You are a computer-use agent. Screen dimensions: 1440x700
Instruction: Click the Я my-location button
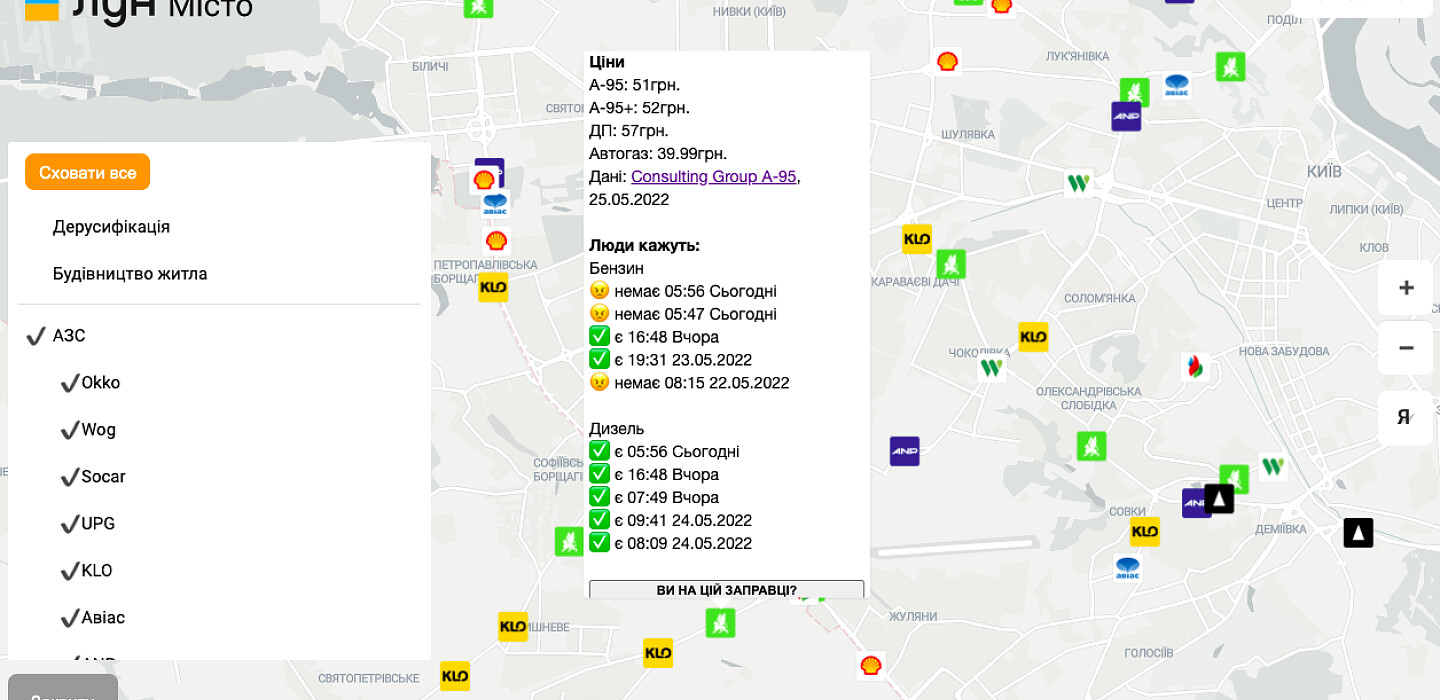coord(1406,418)
